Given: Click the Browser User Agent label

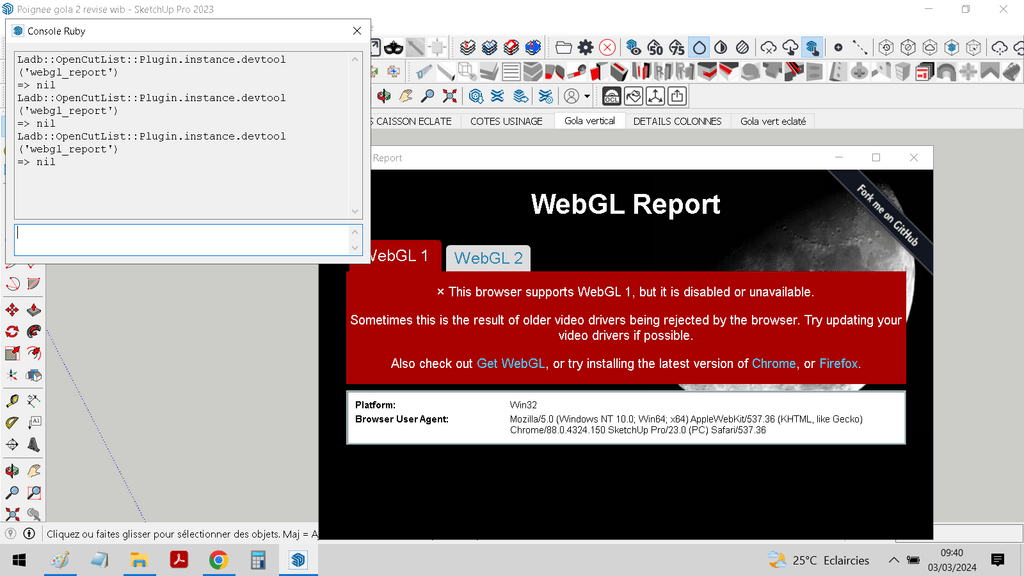Looking at the screenshot, I should pos(402,419).
